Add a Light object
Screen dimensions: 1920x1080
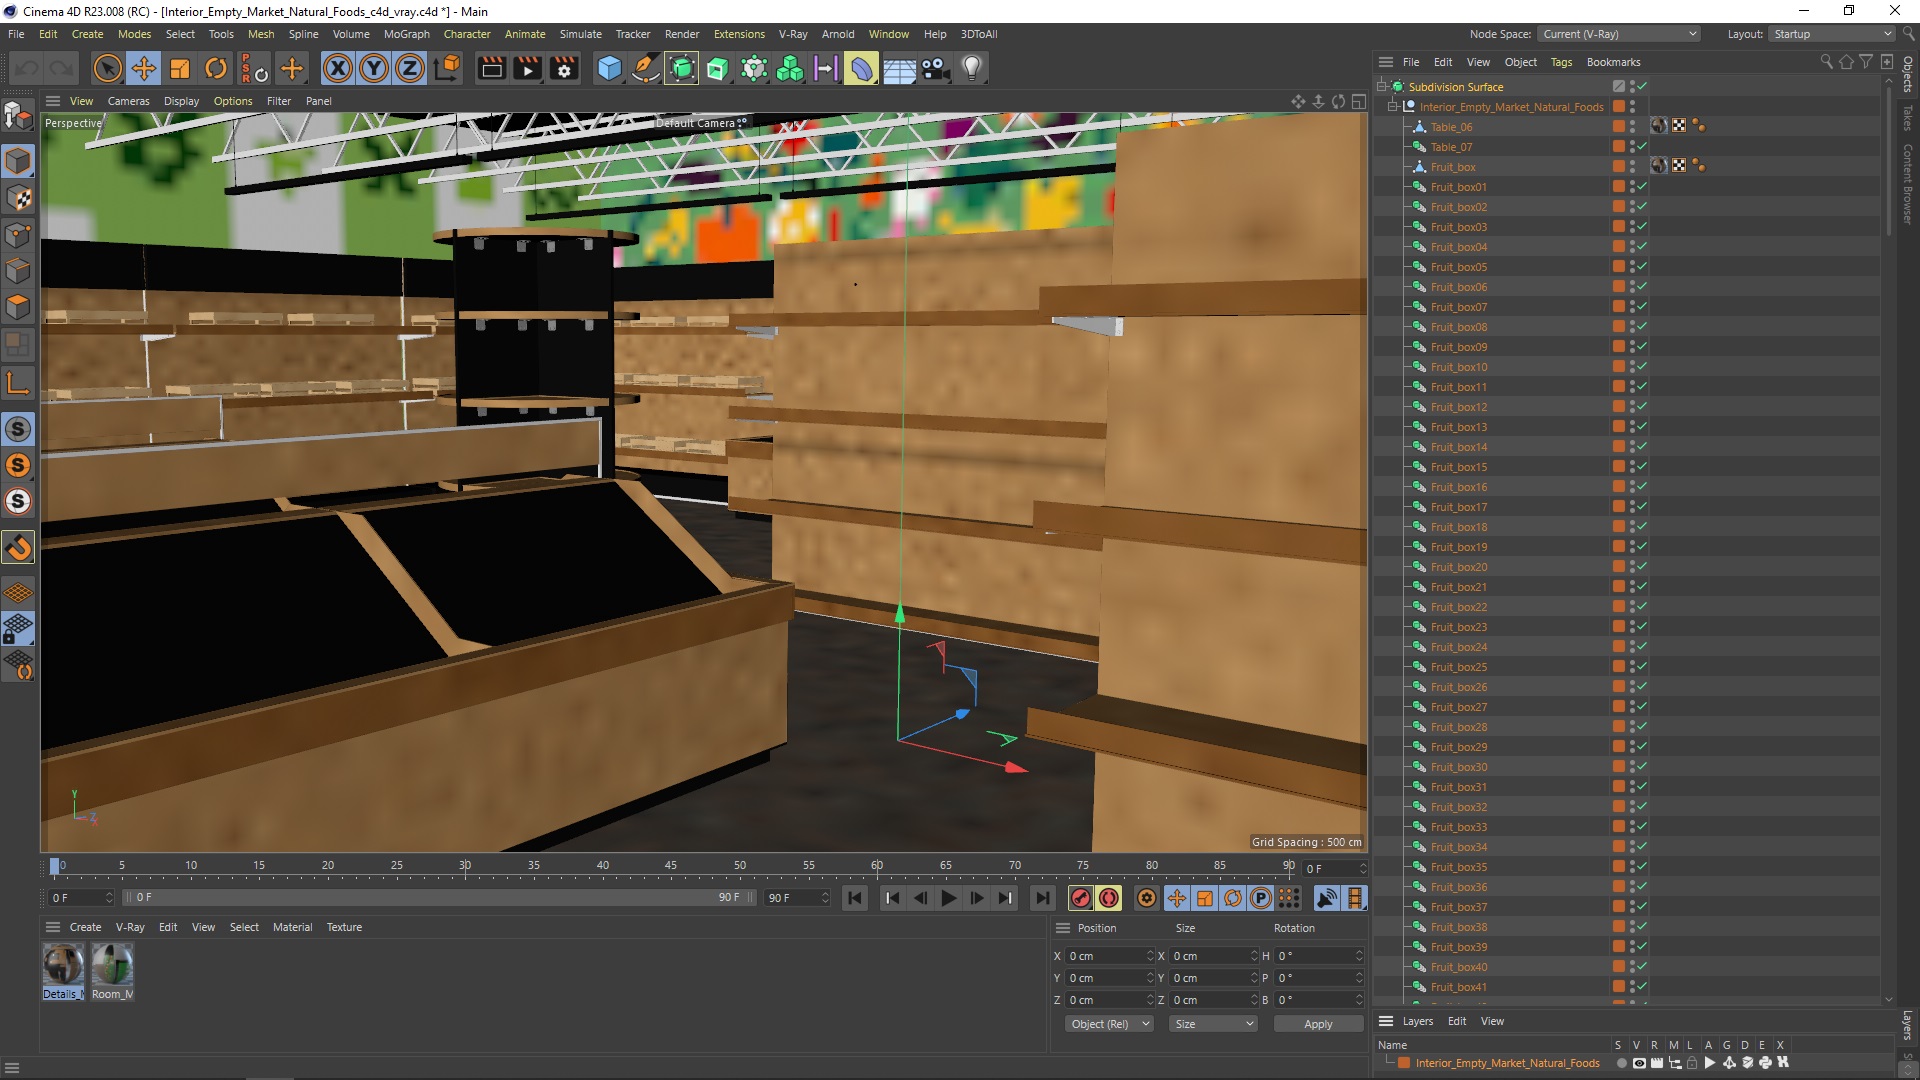[972, 69]
